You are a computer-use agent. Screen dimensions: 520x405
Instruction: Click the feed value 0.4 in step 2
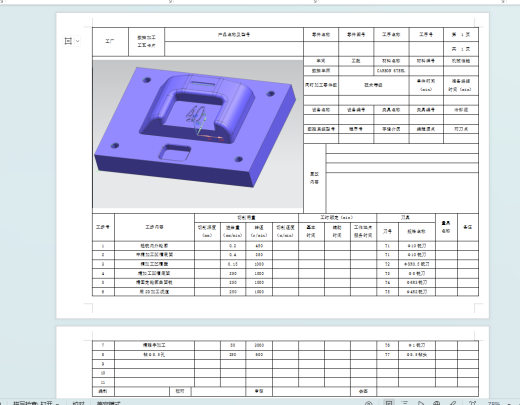tap(233, 255)
